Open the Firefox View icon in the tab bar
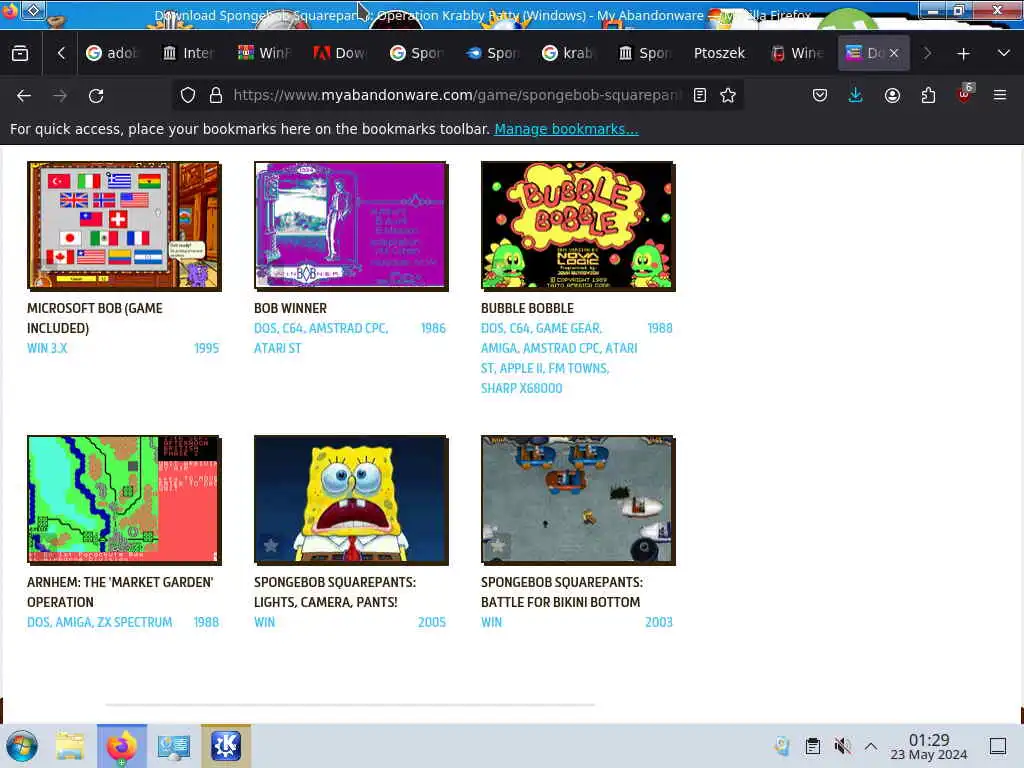The image size is (1024, 768). 20,54
